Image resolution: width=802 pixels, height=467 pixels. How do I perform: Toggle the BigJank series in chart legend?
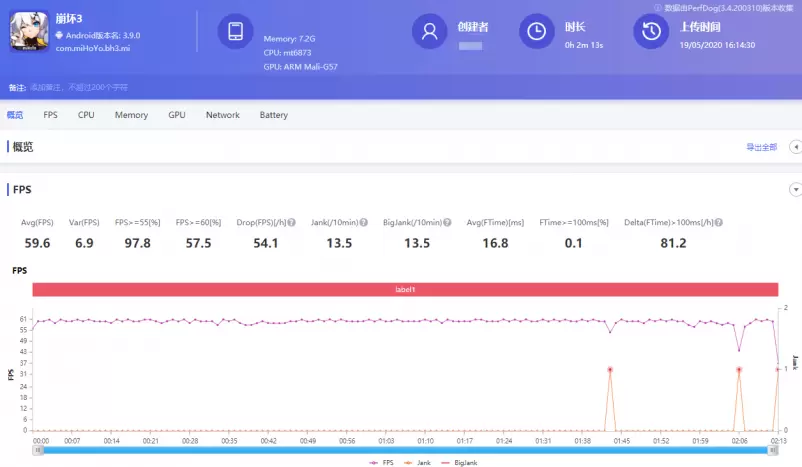[456, 463]
